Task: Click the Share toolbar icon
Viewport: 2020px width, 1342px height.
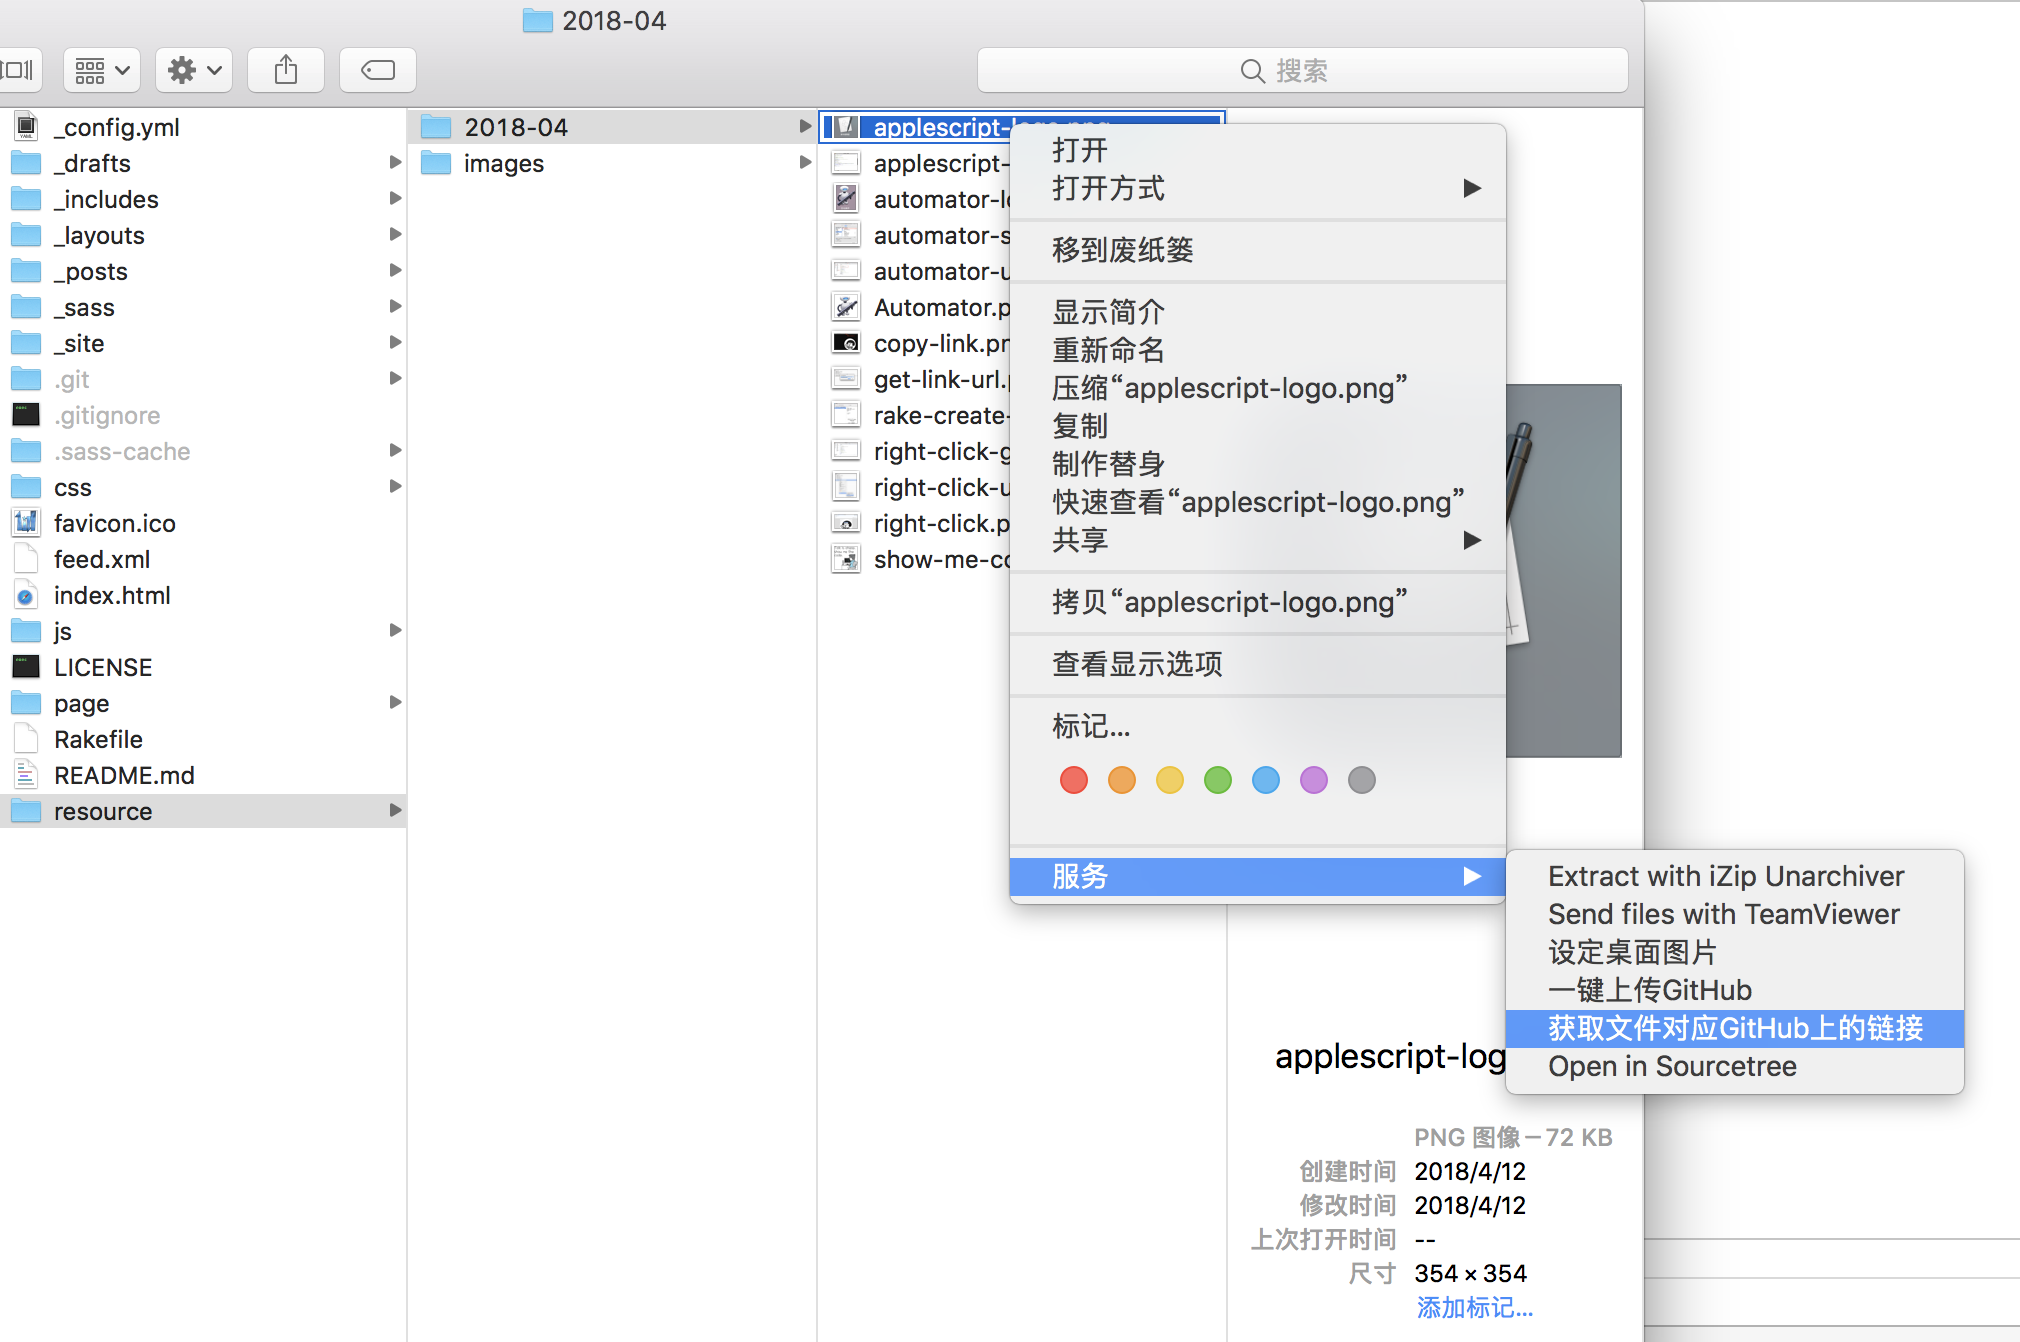Action: point(286,70)
